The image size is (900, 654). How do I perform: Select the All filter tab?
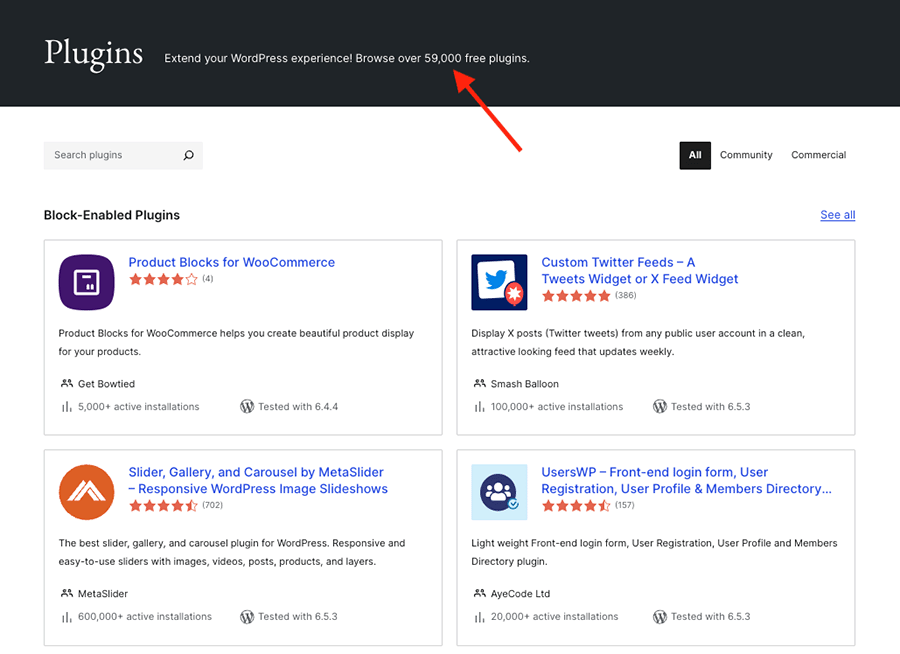tap(695, 156)
